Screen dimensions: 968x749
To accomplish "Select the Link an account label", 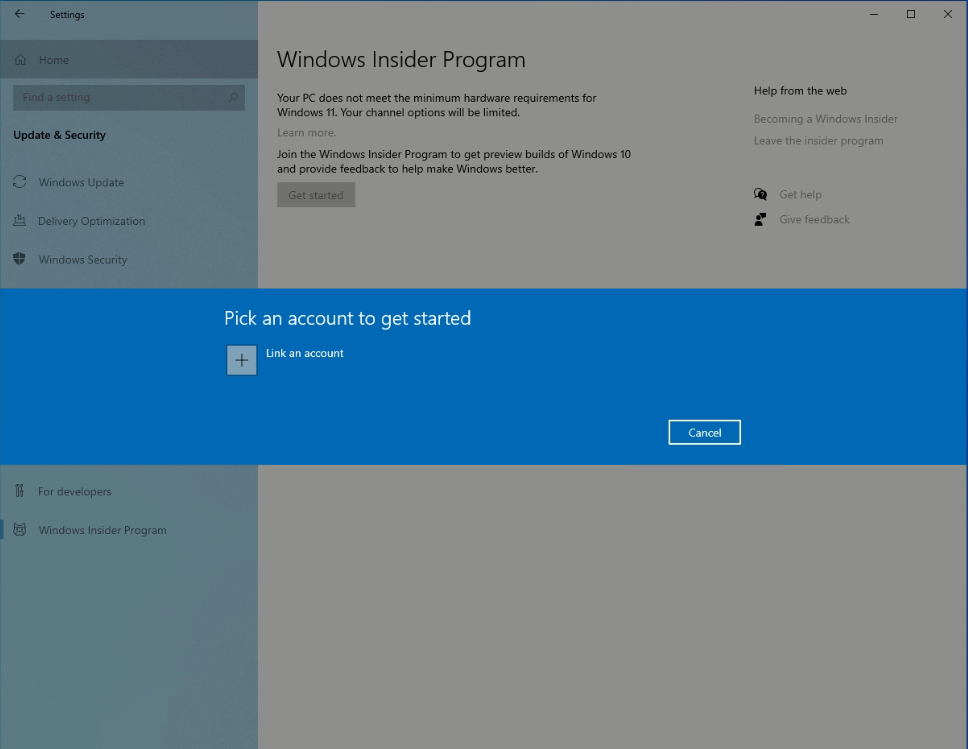I will tap(304, 353).
